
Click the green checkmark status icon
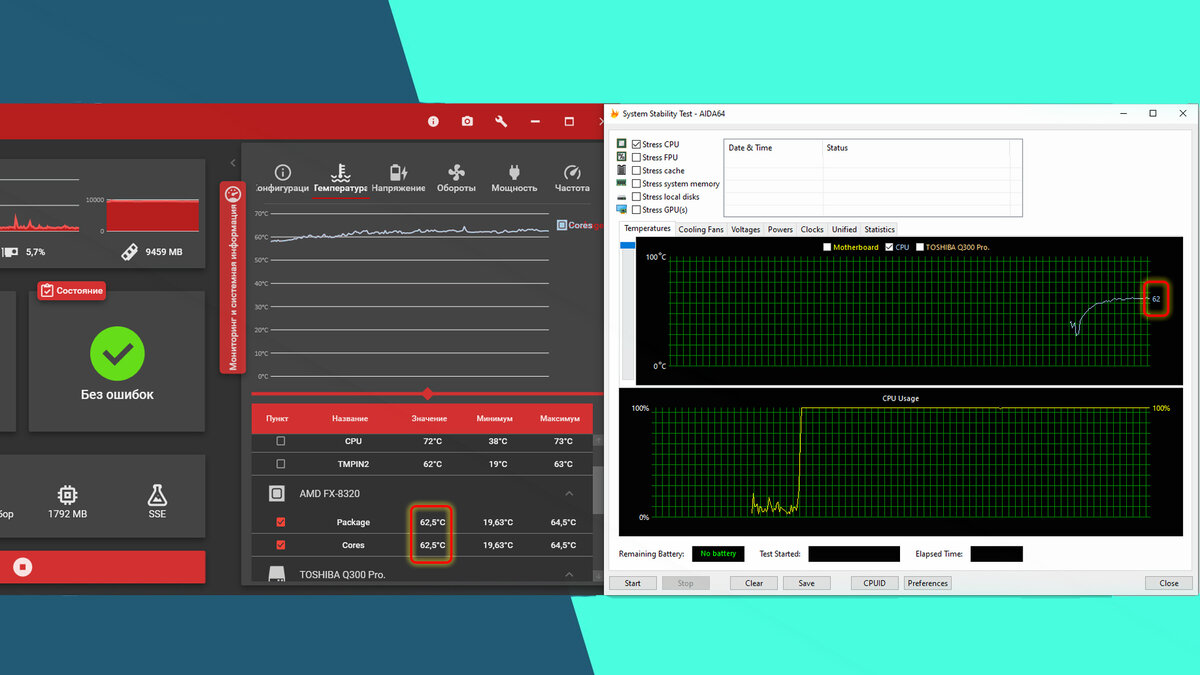[x=117, y=353]
